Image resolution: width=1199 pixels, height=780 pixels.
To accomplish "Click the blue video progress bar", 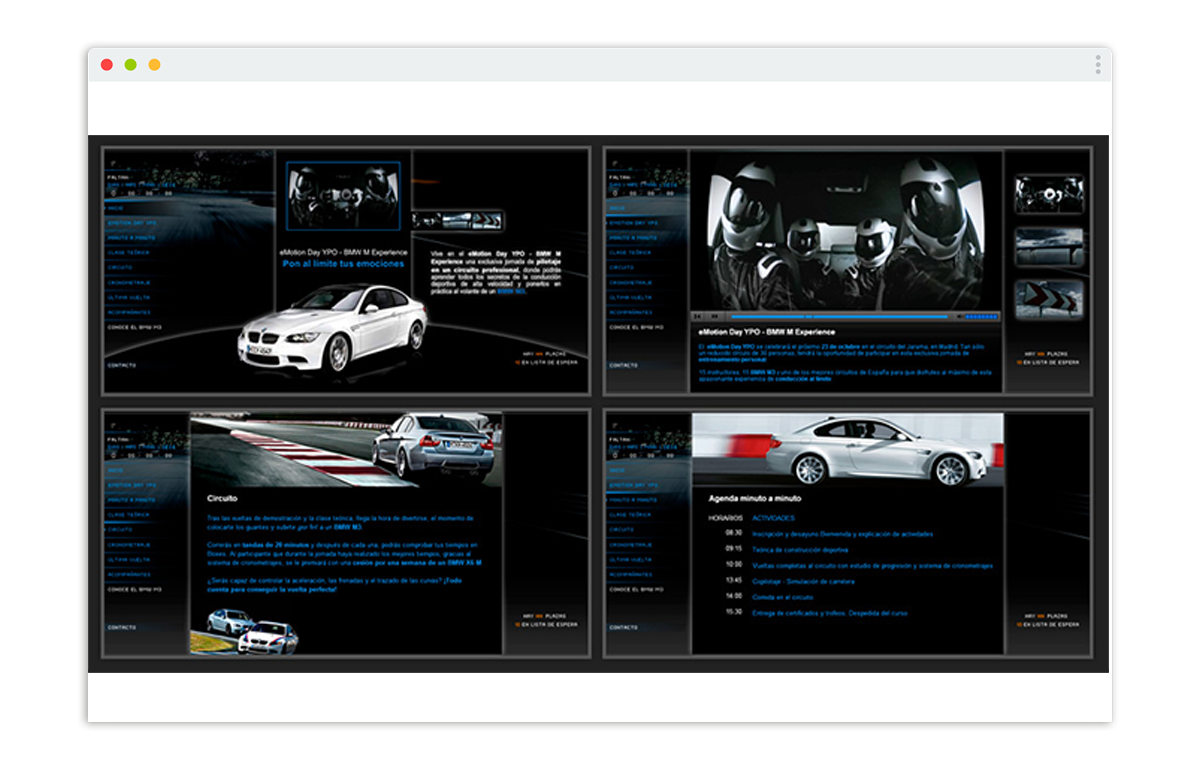I will [838, 316].
